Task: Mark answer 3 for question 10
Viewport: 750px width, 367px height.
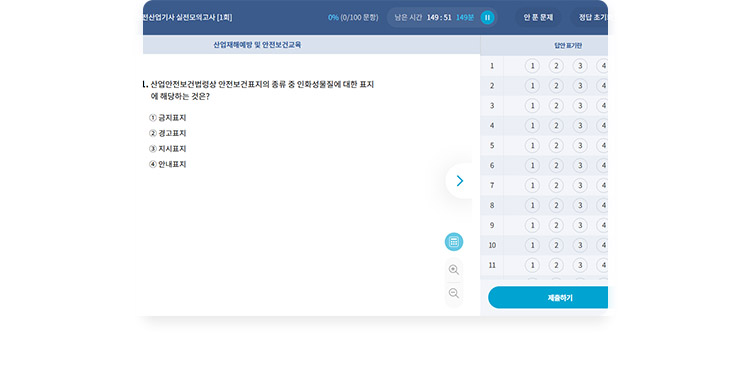Action: [580, 245]
